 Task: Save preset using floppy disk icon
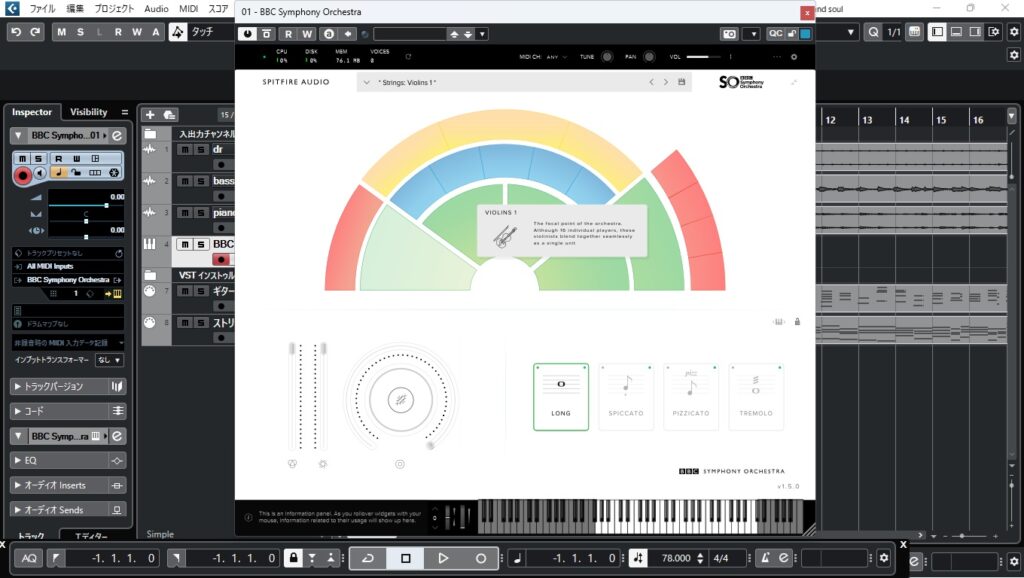click(681, 82)
